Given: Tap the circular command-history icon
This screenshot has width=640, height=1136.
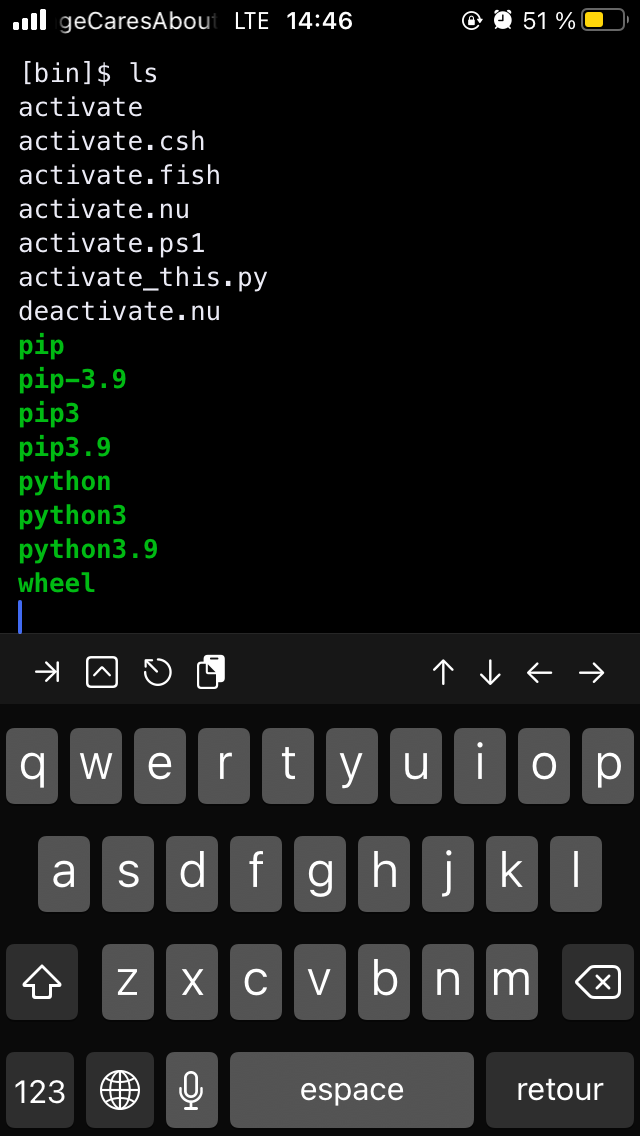Looking at the screenshot, I should tap(156, 671).
